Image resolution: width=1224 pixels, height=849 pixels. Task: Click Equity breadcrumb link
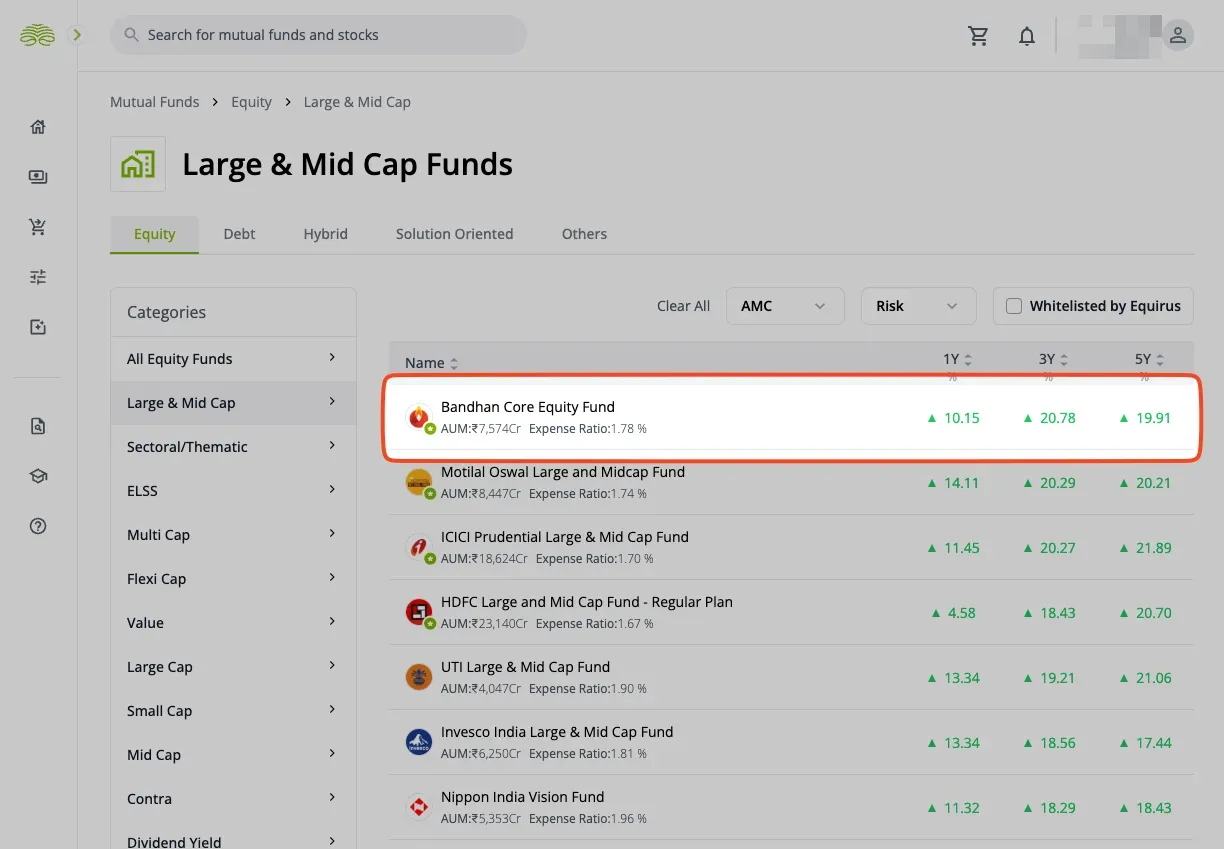pos(251,102)
